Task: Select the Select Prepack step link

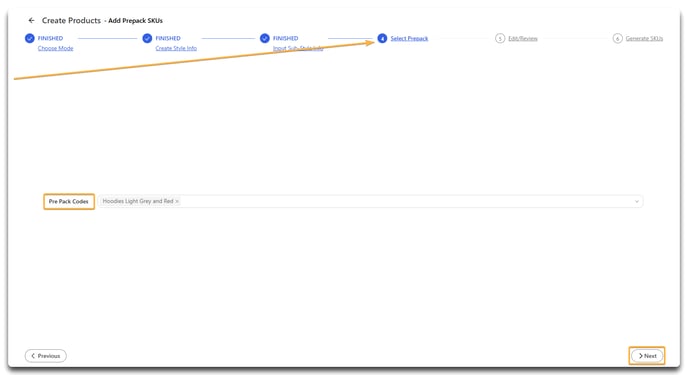Action: pos(409,39)
